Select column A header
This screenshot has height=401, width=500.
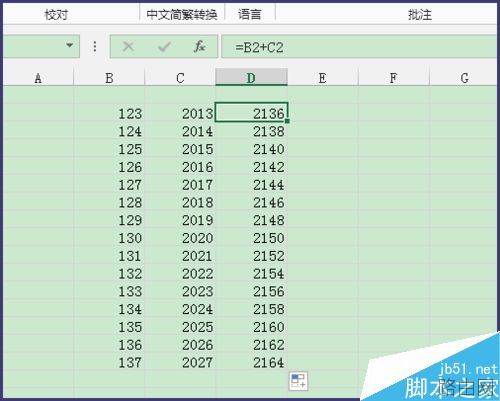point(38,78)
